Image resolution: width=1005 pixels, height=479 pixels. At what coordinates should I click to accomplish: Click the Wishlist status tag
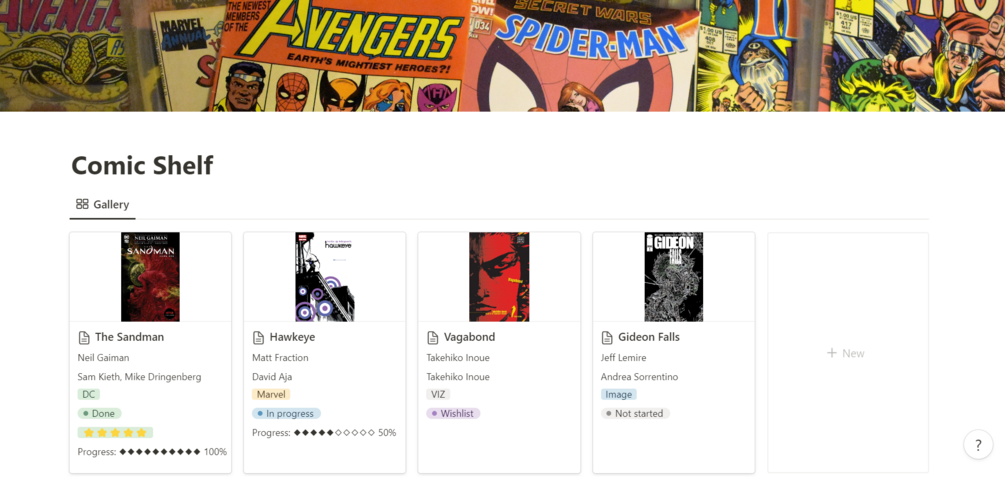[x=453, y=414]
